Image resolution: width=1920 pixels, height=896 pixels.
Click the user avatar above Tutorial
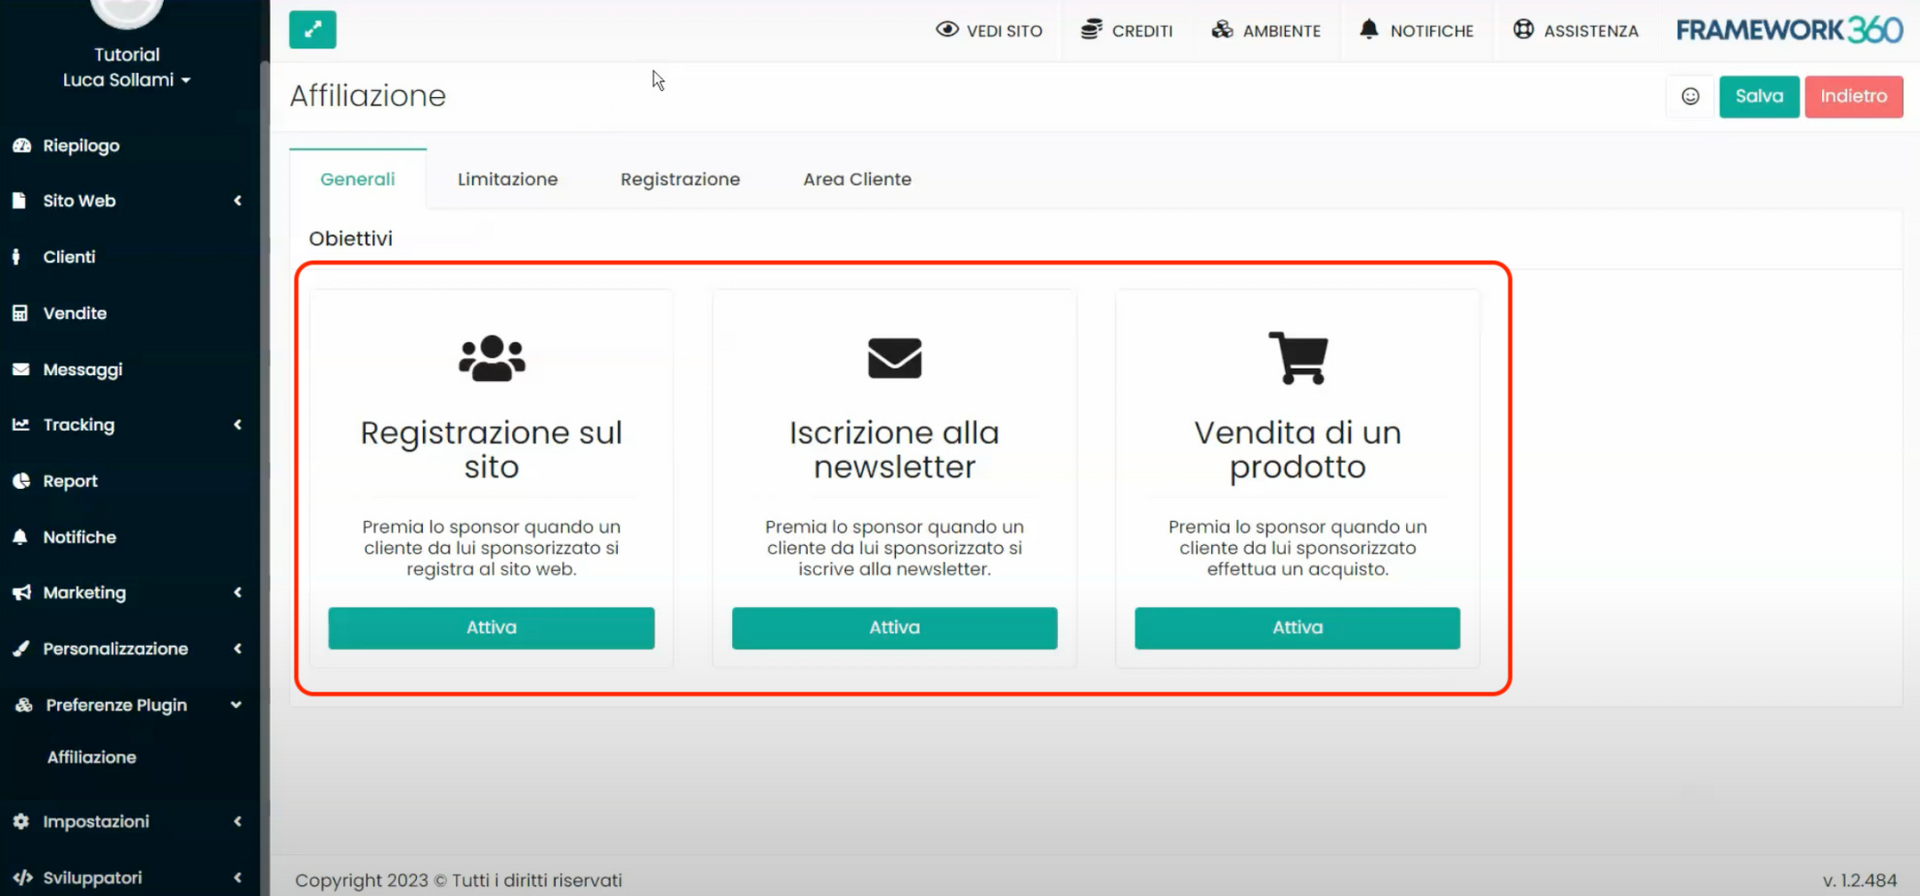tap(127, 12)
